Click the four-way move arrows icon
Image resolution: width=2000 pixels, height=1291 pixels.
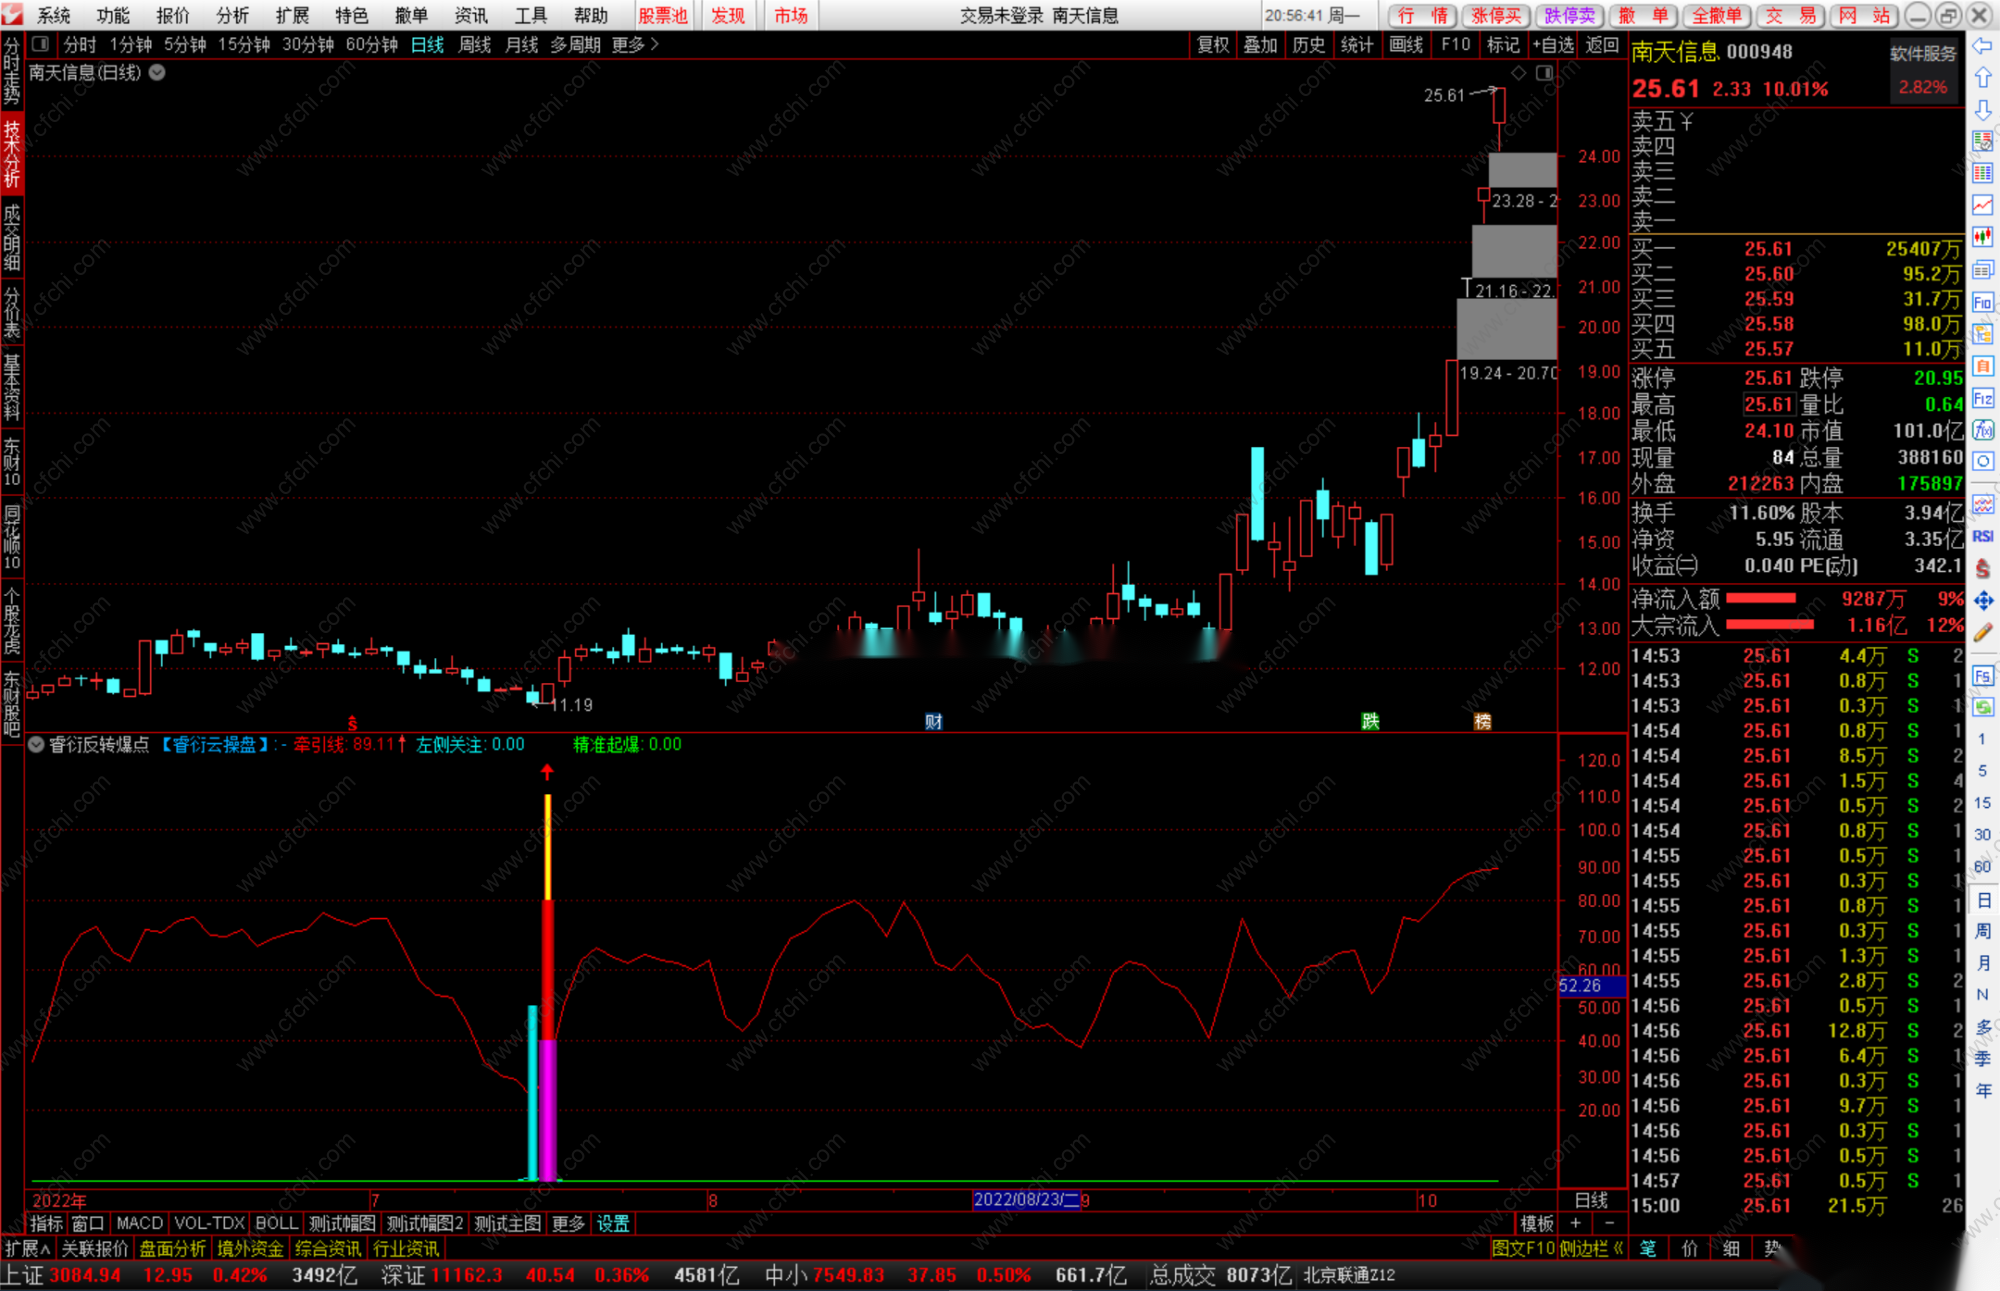click(1983, 600)
